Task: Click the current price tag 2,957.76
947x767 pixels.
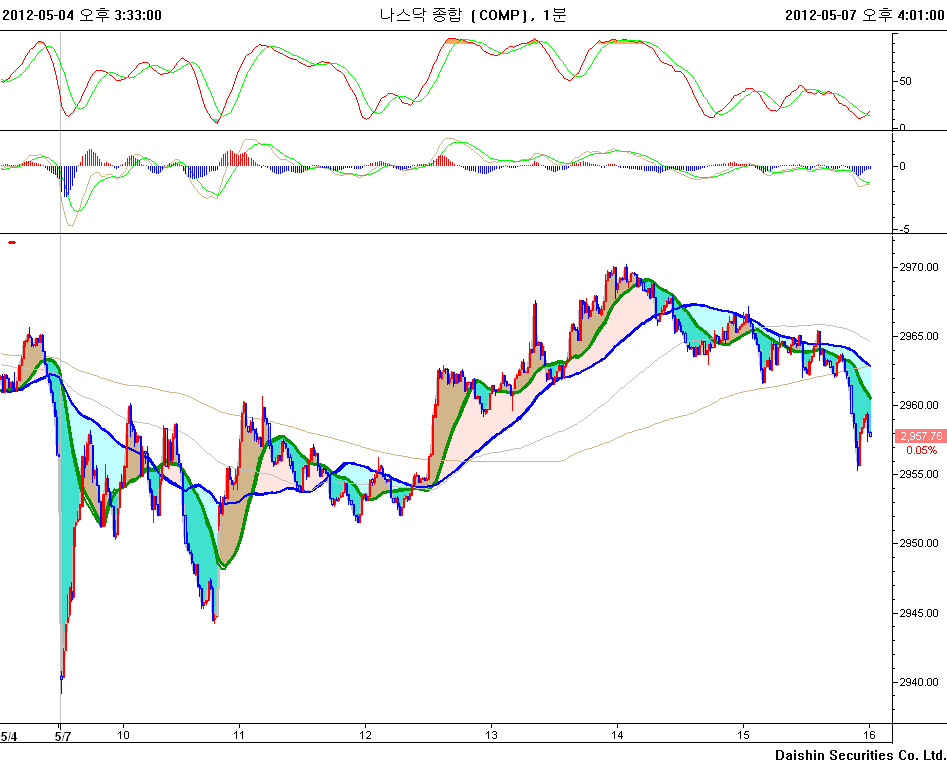Action: (x=919, y=436)
